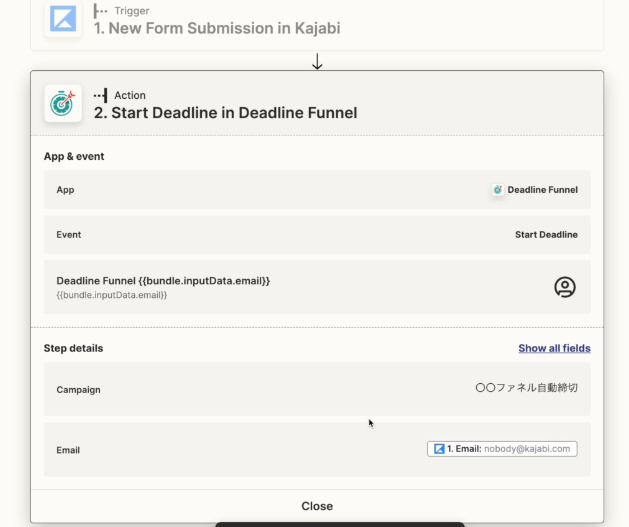Click the down arrow between the steps
629x527 pixels.
point(317,61)
